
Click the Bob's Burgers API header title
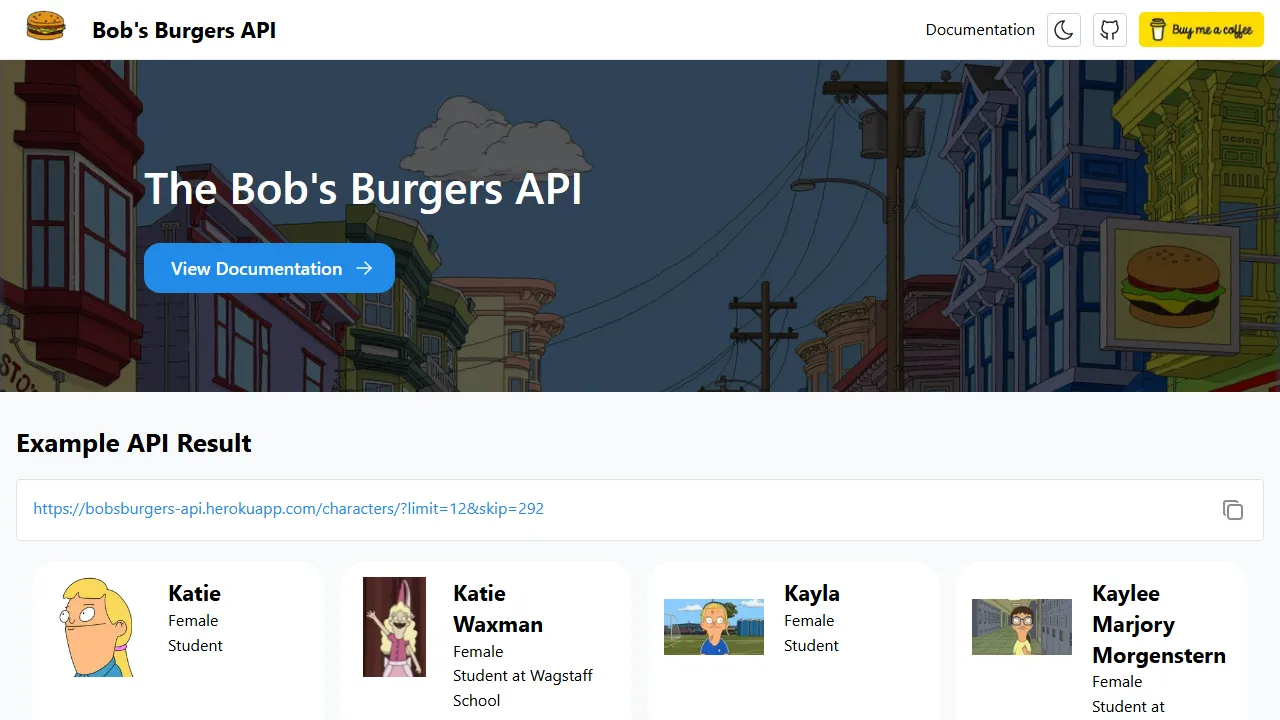[x=183, y=30]
